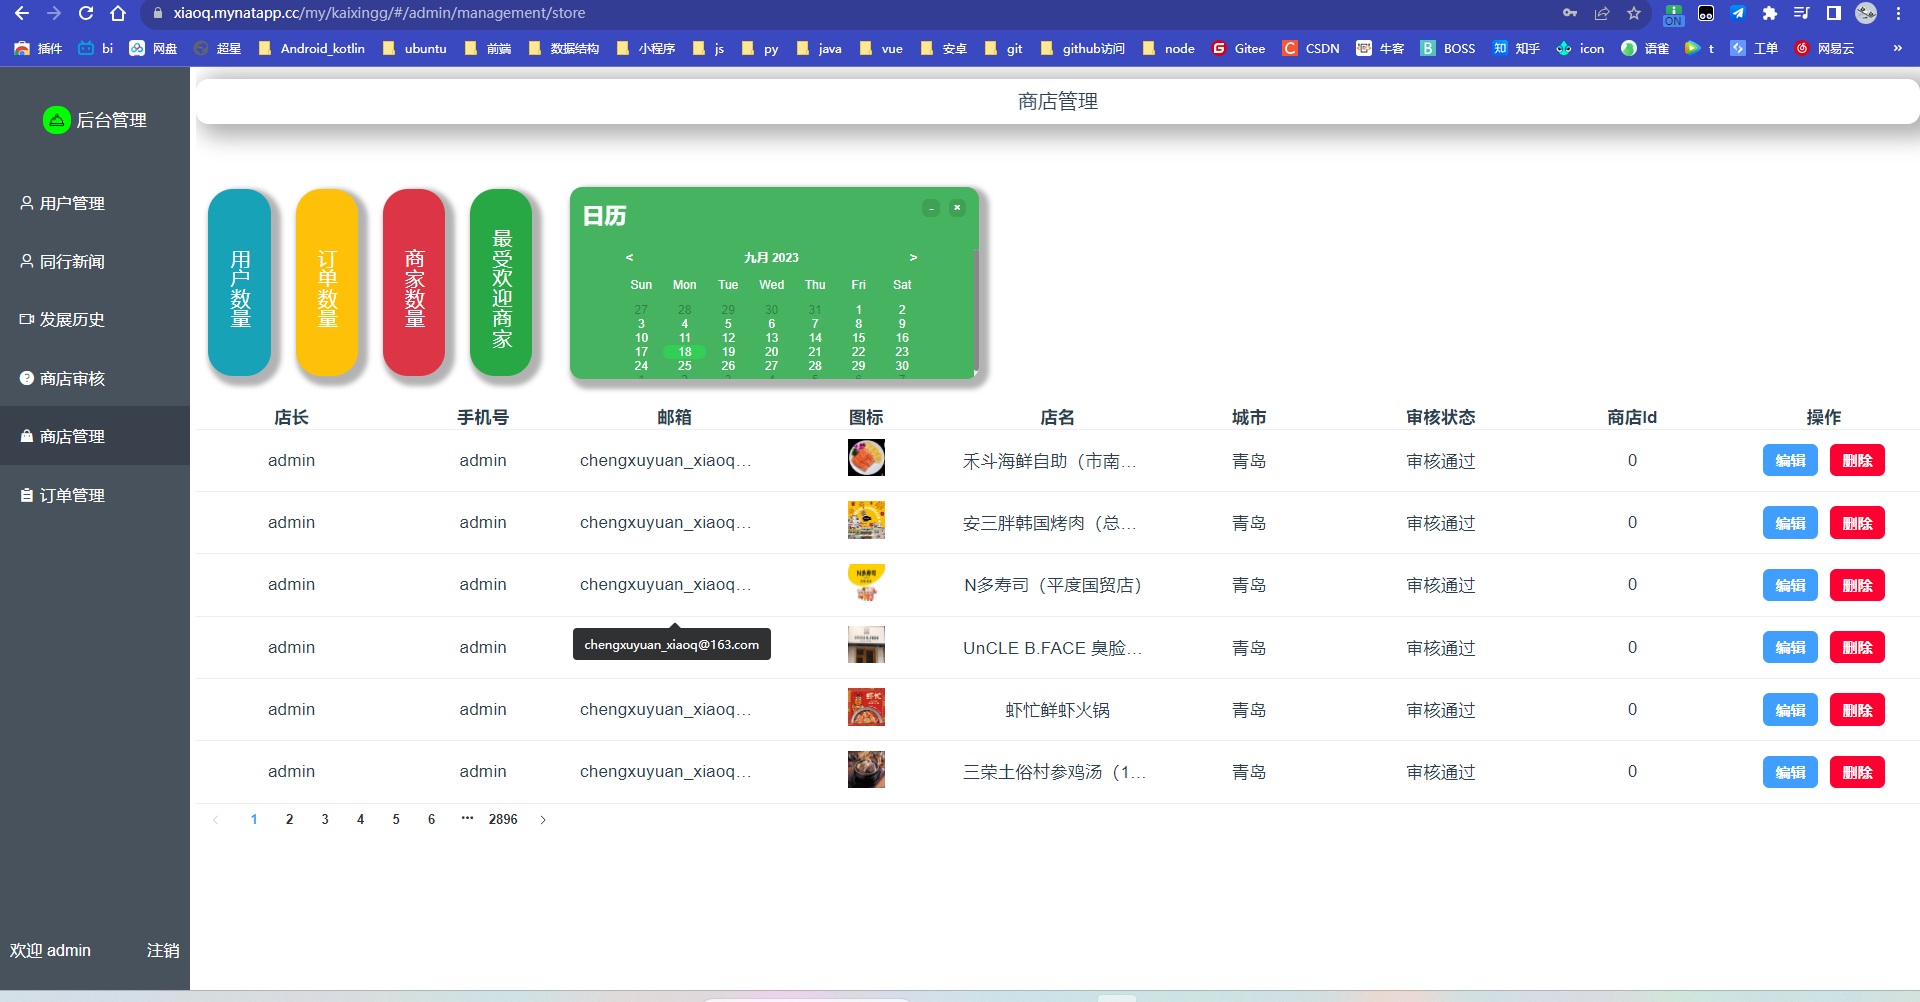Open 发展历史 sidebar item
Viewport: 1920px width, 1002px height.
coord(63,320)
